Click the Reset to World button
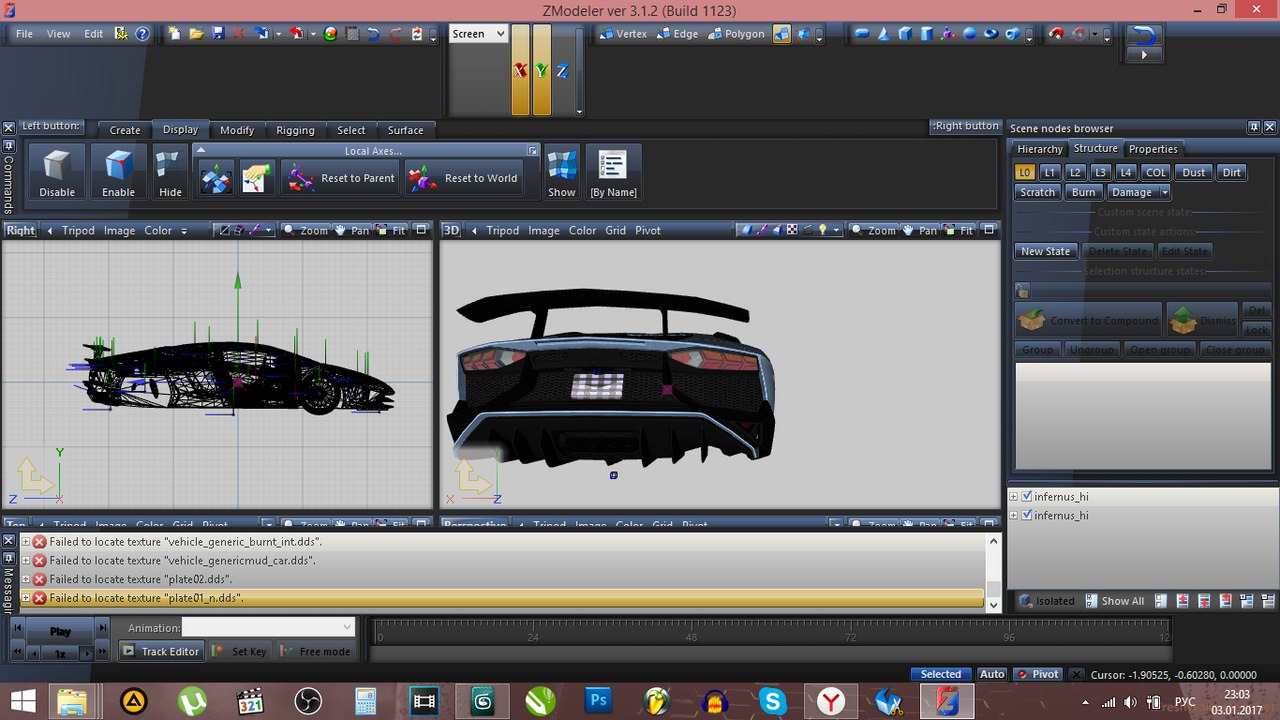The width and height of the screenshot is (1280, 720). 464,178
